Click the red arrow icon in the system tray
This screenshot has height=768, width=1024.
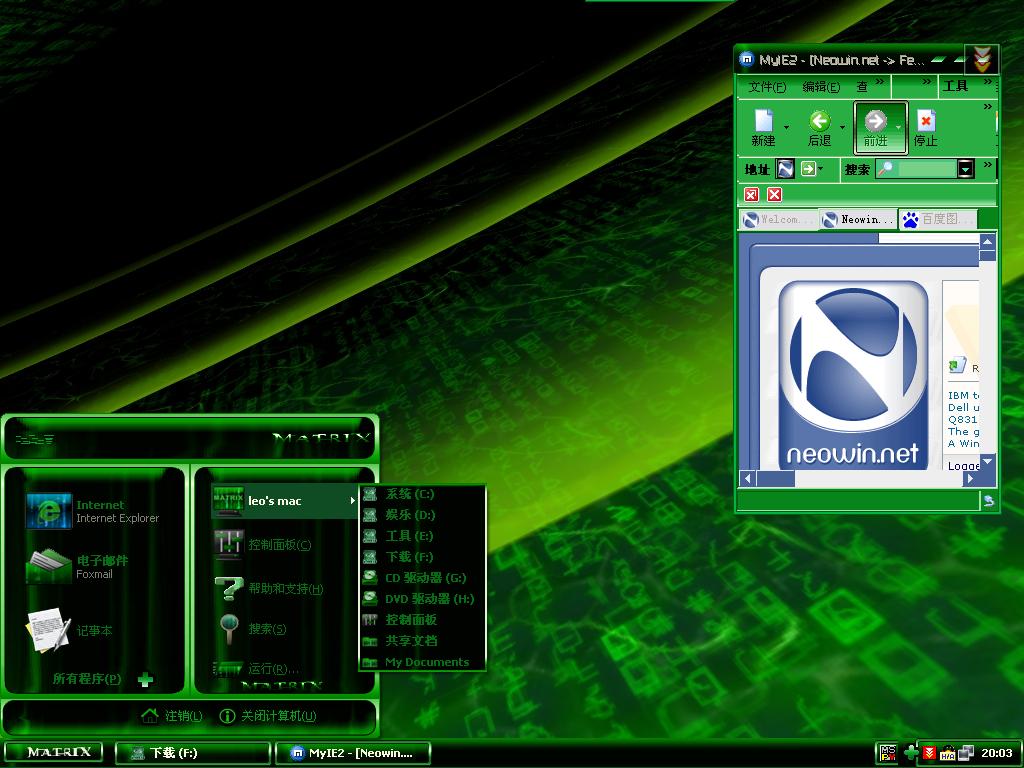point(929,753)
